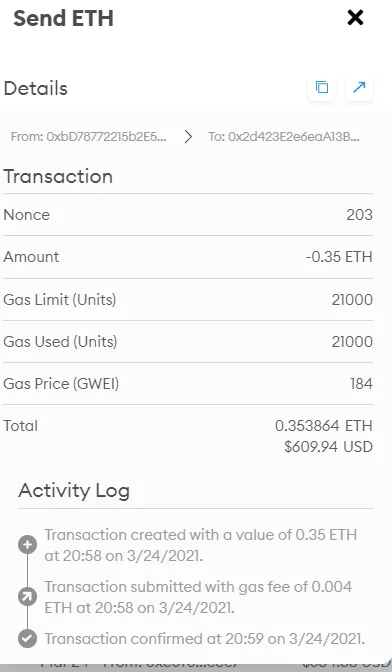
Task: Click the confirmed at 20:59 log entry
Action: pyautogui.click(x=205, y=639)
